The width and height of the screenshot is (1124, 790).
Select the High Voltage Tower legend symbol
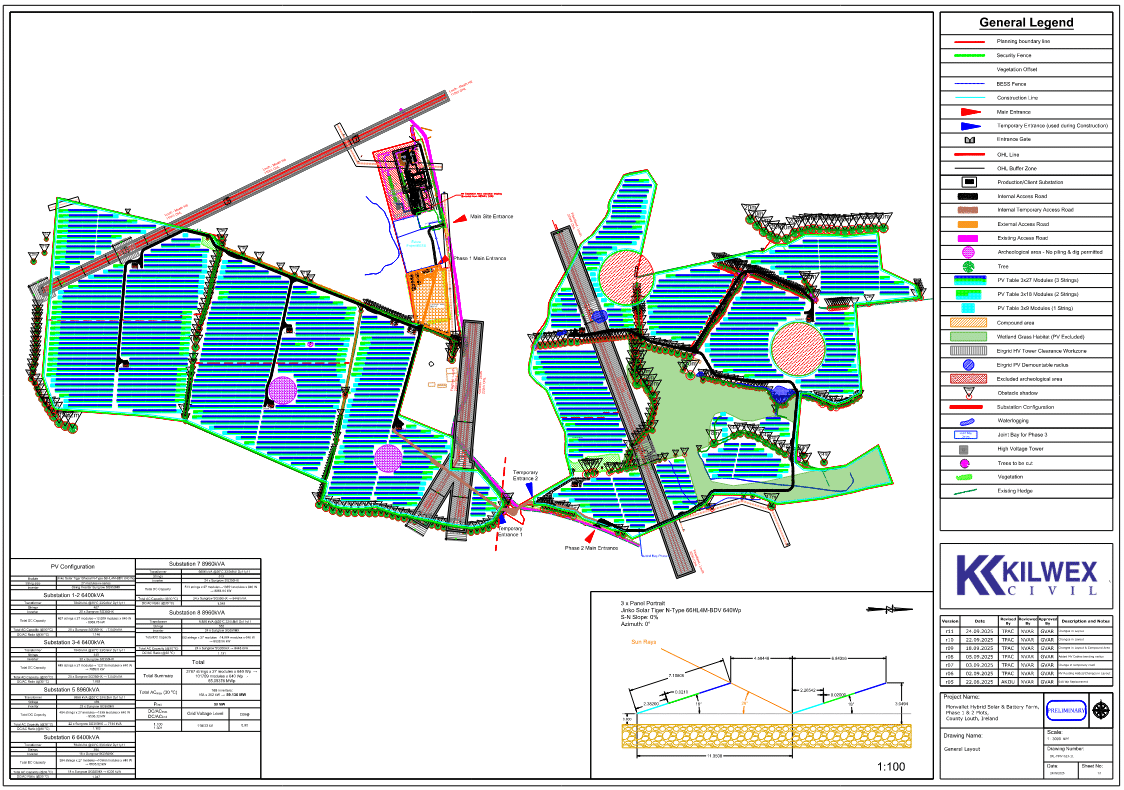[x=967, y=450]
